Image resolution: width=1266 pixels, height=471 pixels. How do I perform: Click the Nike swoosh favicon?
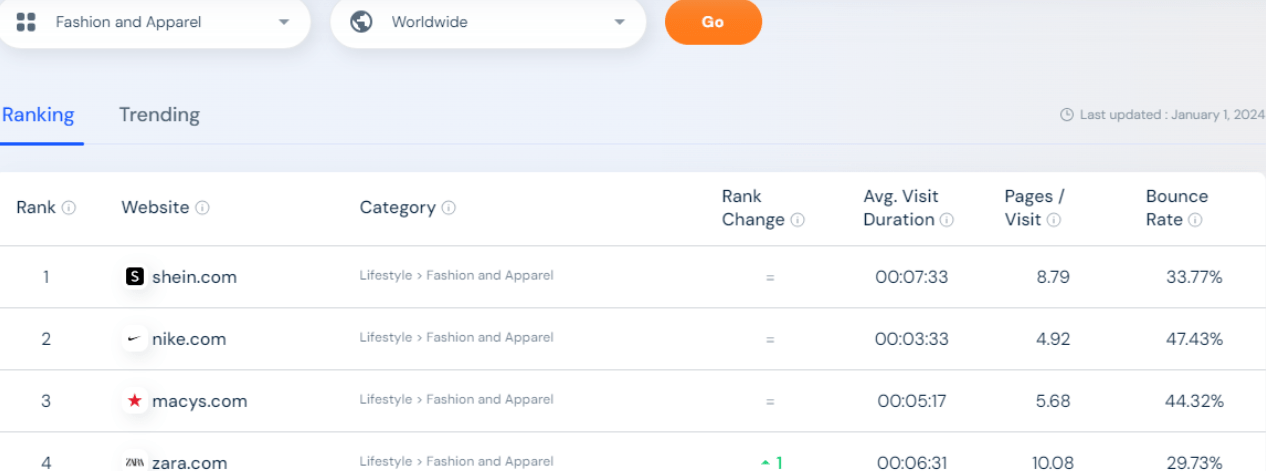click(x=135, y=339)
